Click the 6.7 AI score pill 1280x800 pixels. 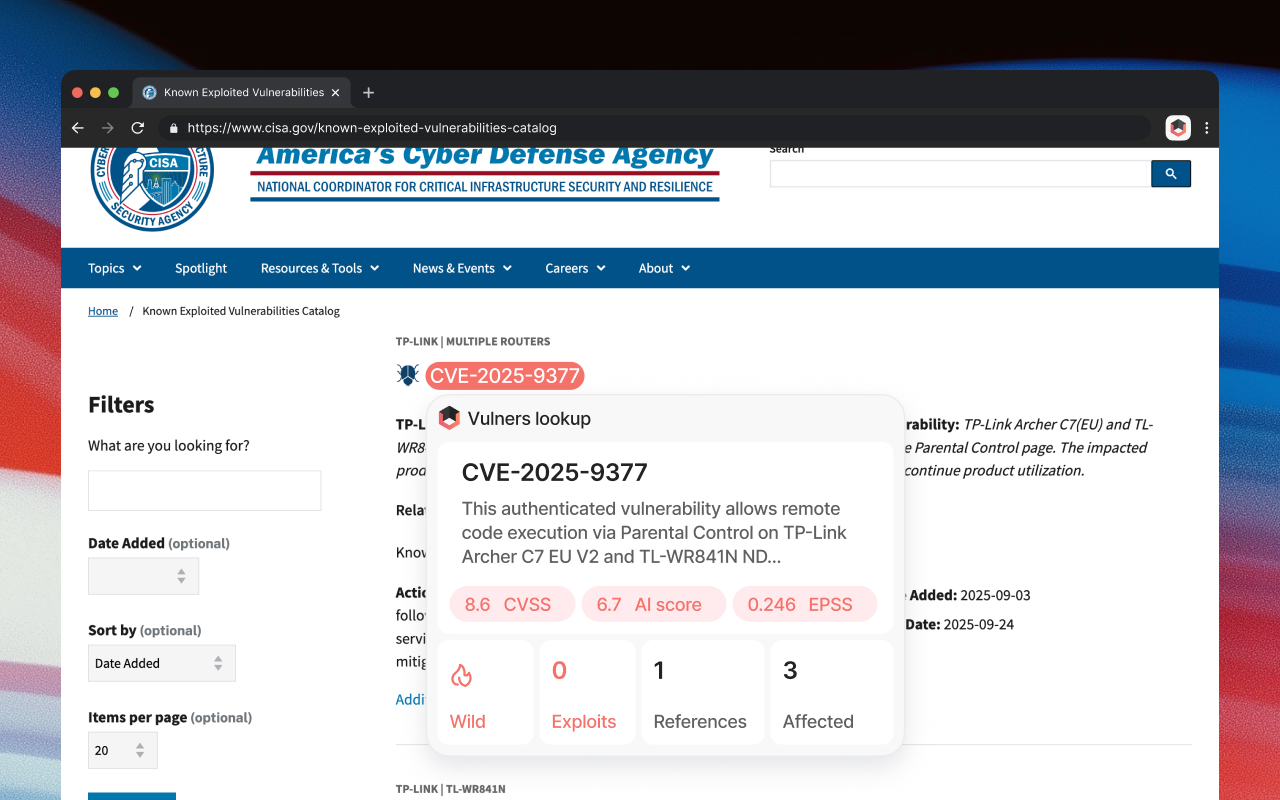pyautogui.click(x=653, y=604)
